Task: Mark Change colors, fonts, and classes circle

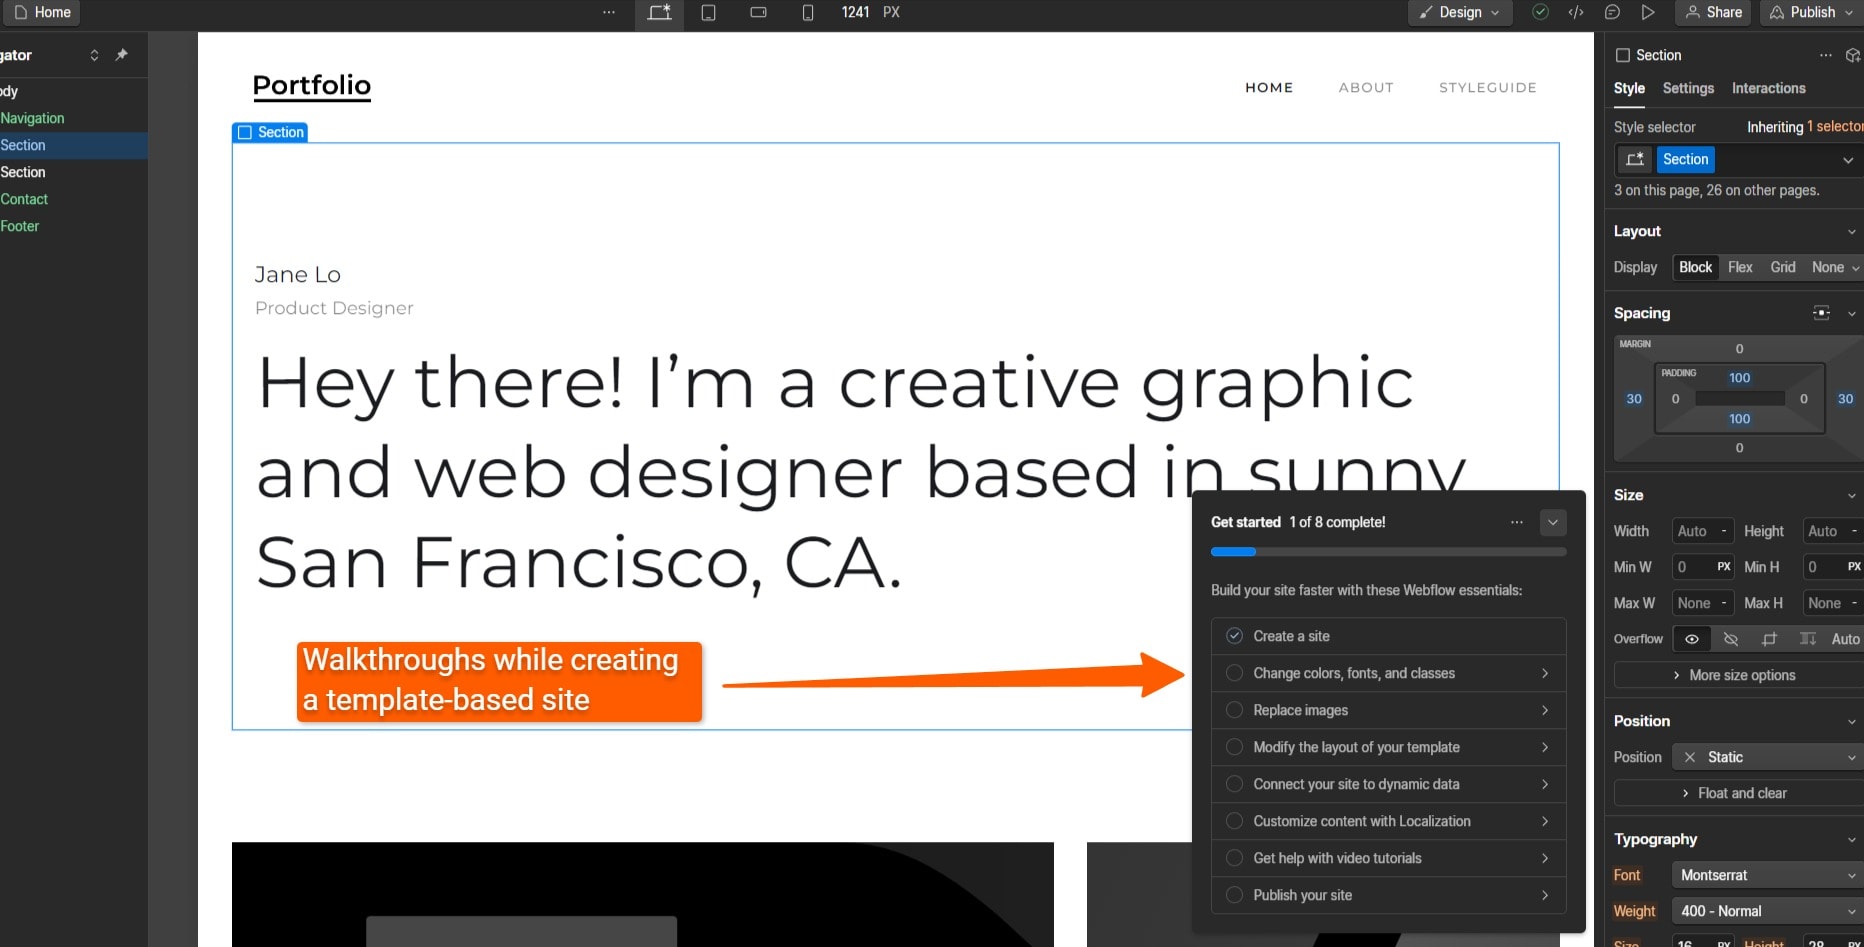Action: point(1235,673)
